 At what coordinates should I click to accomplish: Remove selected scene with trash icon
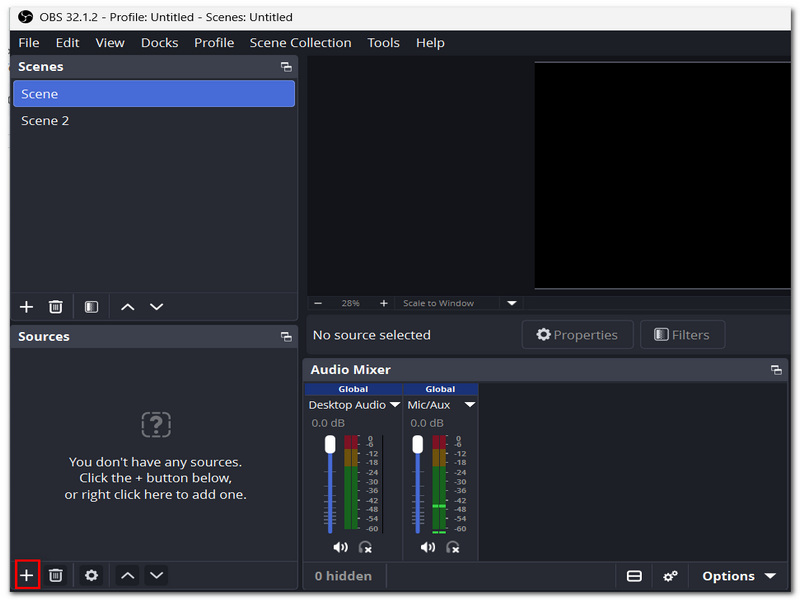click(56, 307)
